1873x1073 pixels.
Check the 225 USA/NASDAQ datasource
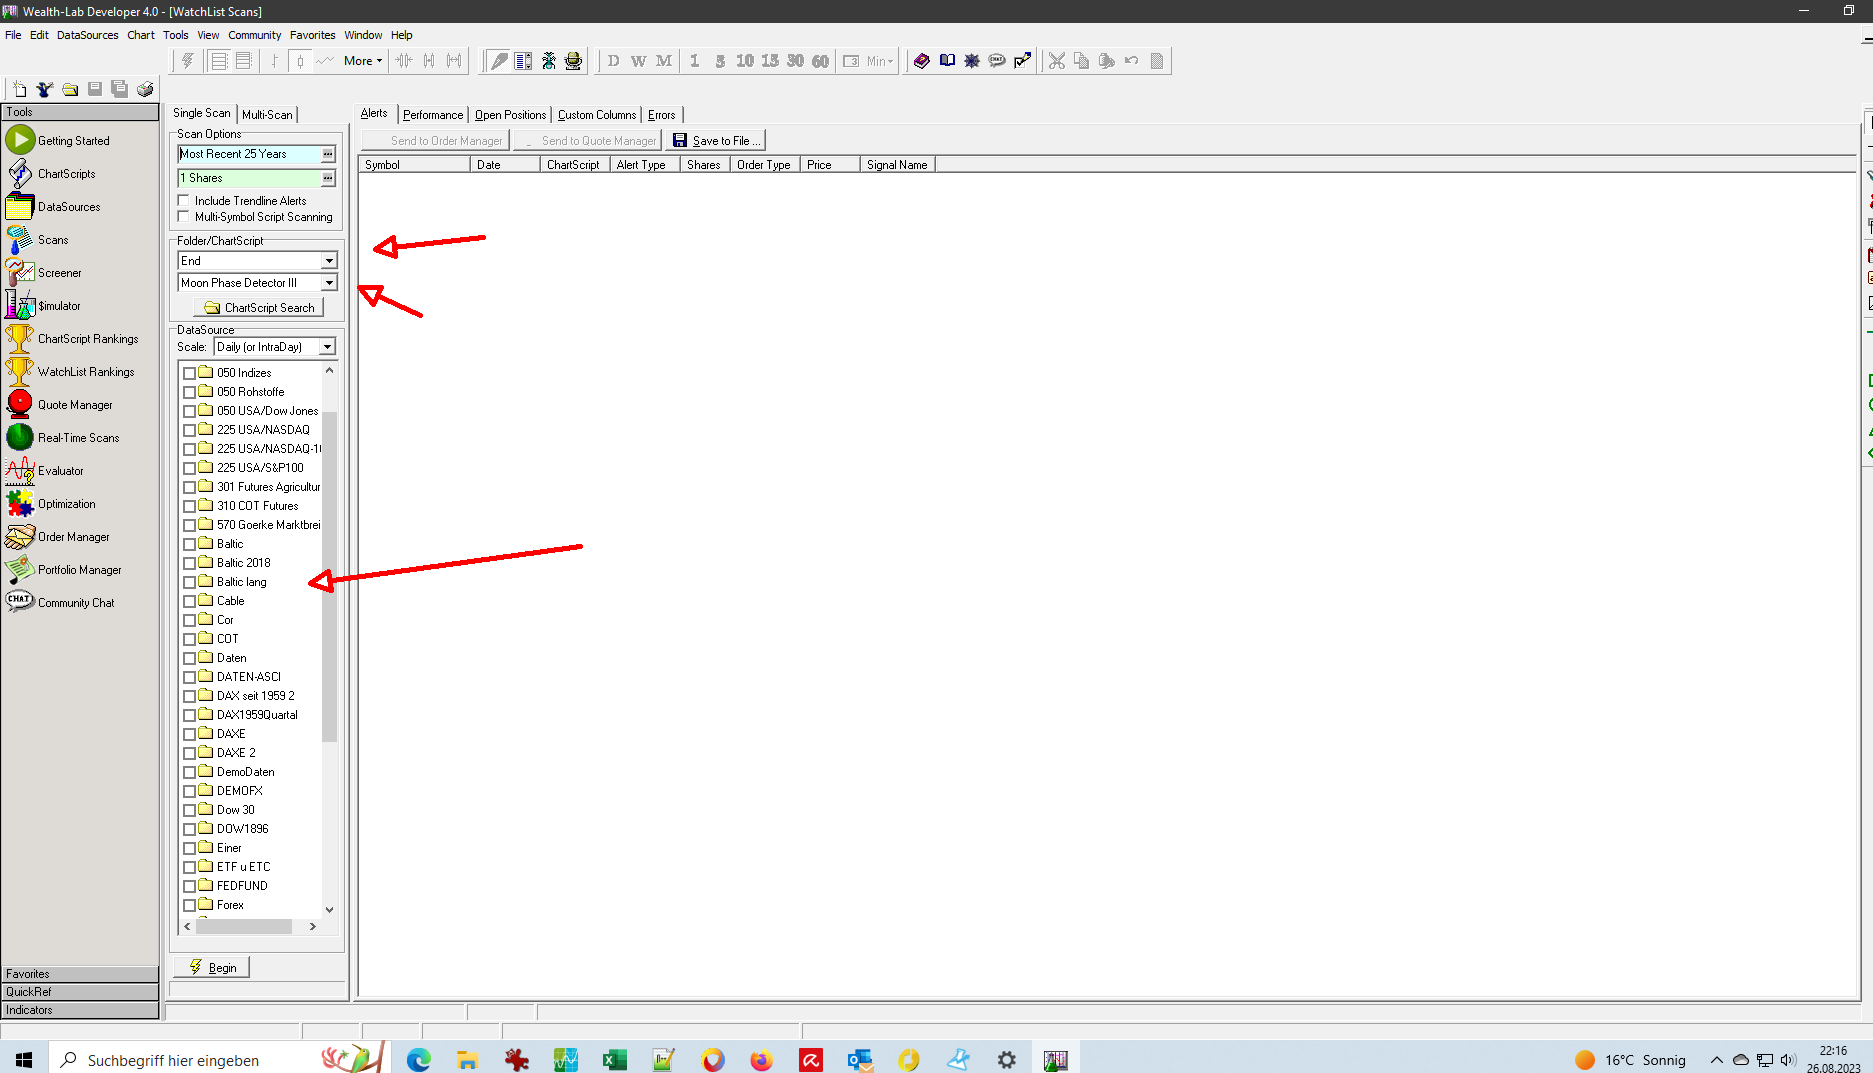tap(189, 430)
